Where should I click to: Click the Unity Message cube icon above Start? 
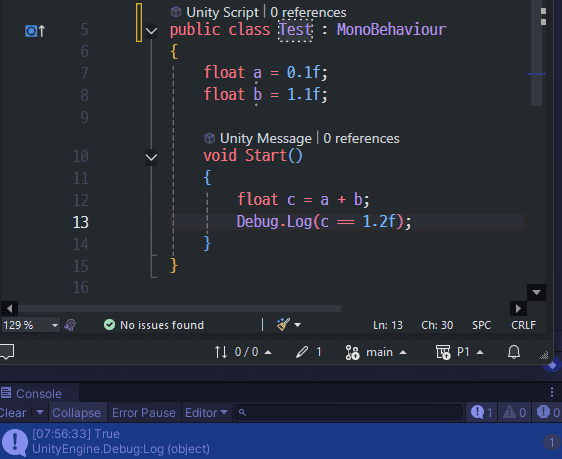click(209, 138)
